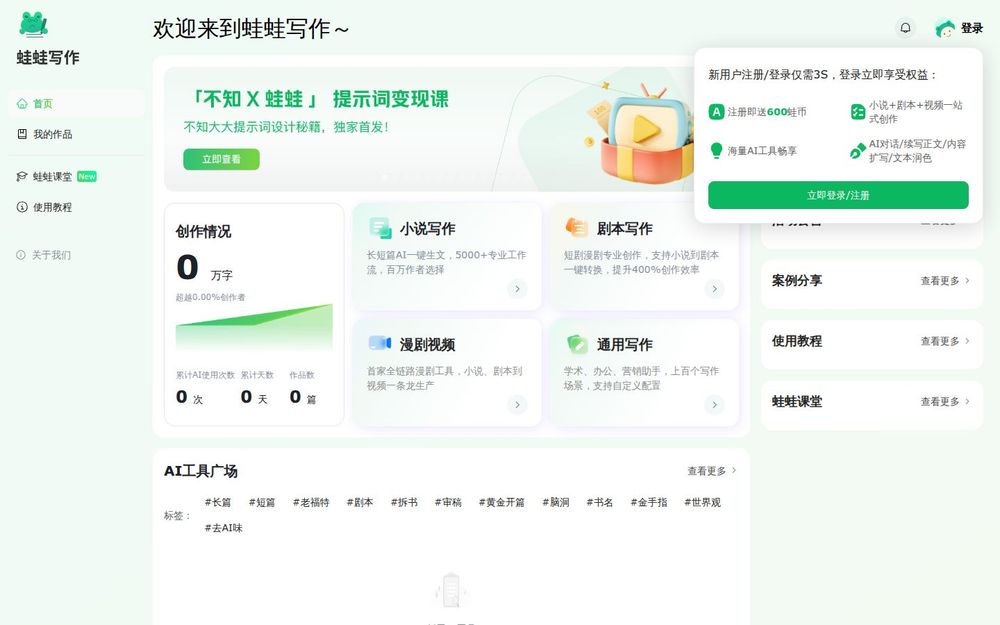
Task: Click the 剧本写作 title
Action: 624,228
